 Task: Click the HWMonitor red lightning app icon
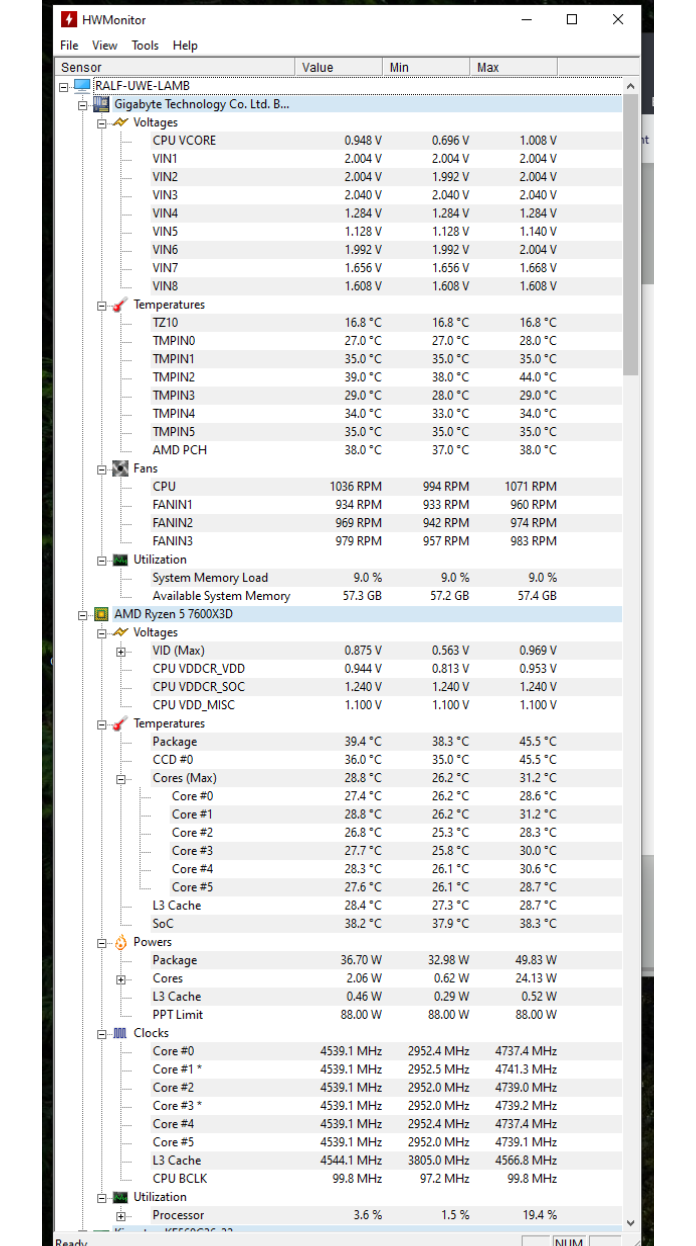tap(69, 19)
